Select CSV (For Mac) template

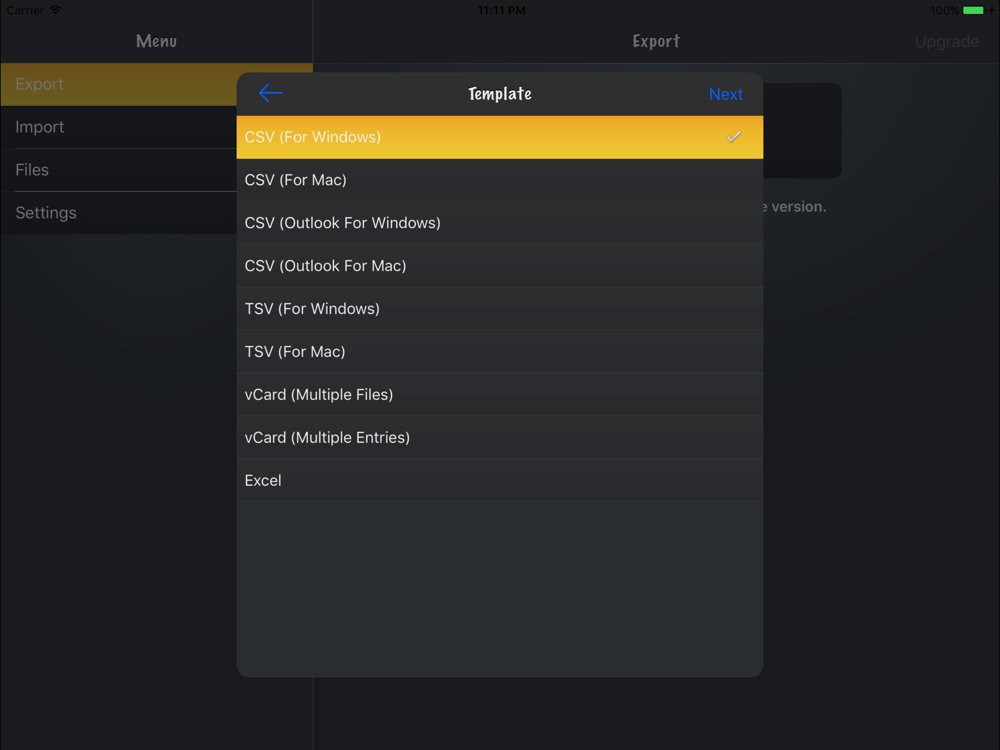pyautogui.click(x=499, y=180)
